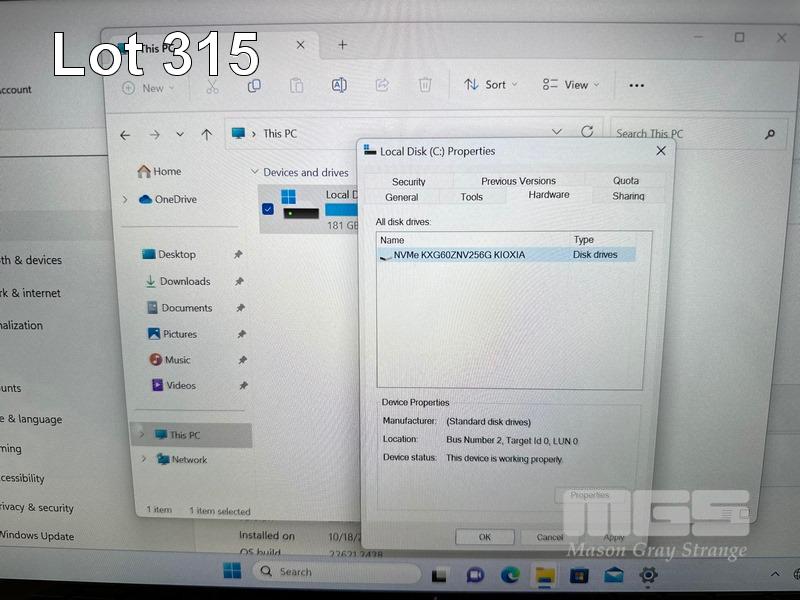Select the NVMe KIOXIA disk drive entry
The image size is (800, 600).
coord(458,255)
